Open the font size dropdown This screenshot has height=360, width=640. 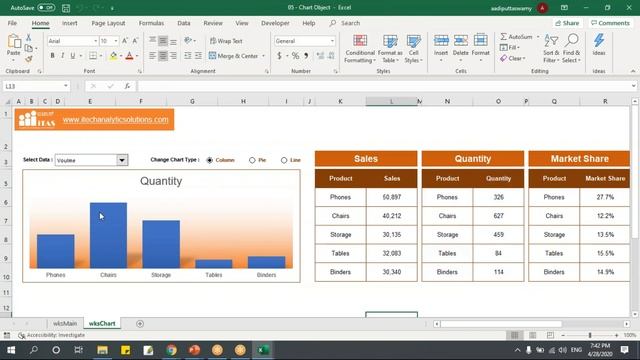coord(116,41)
